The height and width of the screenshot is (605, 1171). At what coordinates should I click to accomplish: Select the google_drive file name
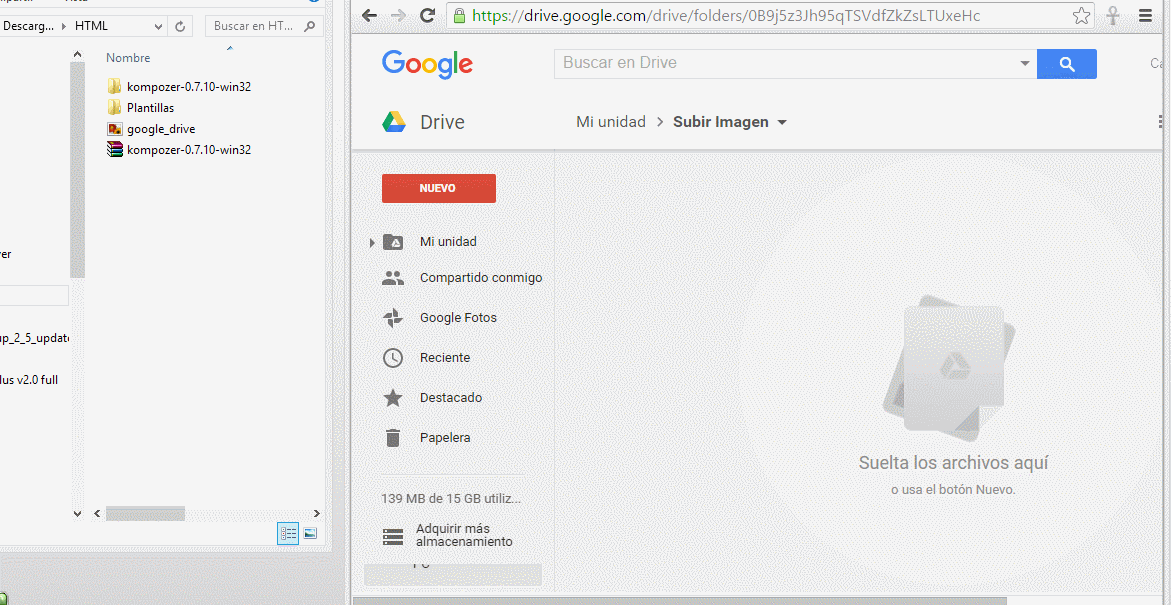coord(161,128)
